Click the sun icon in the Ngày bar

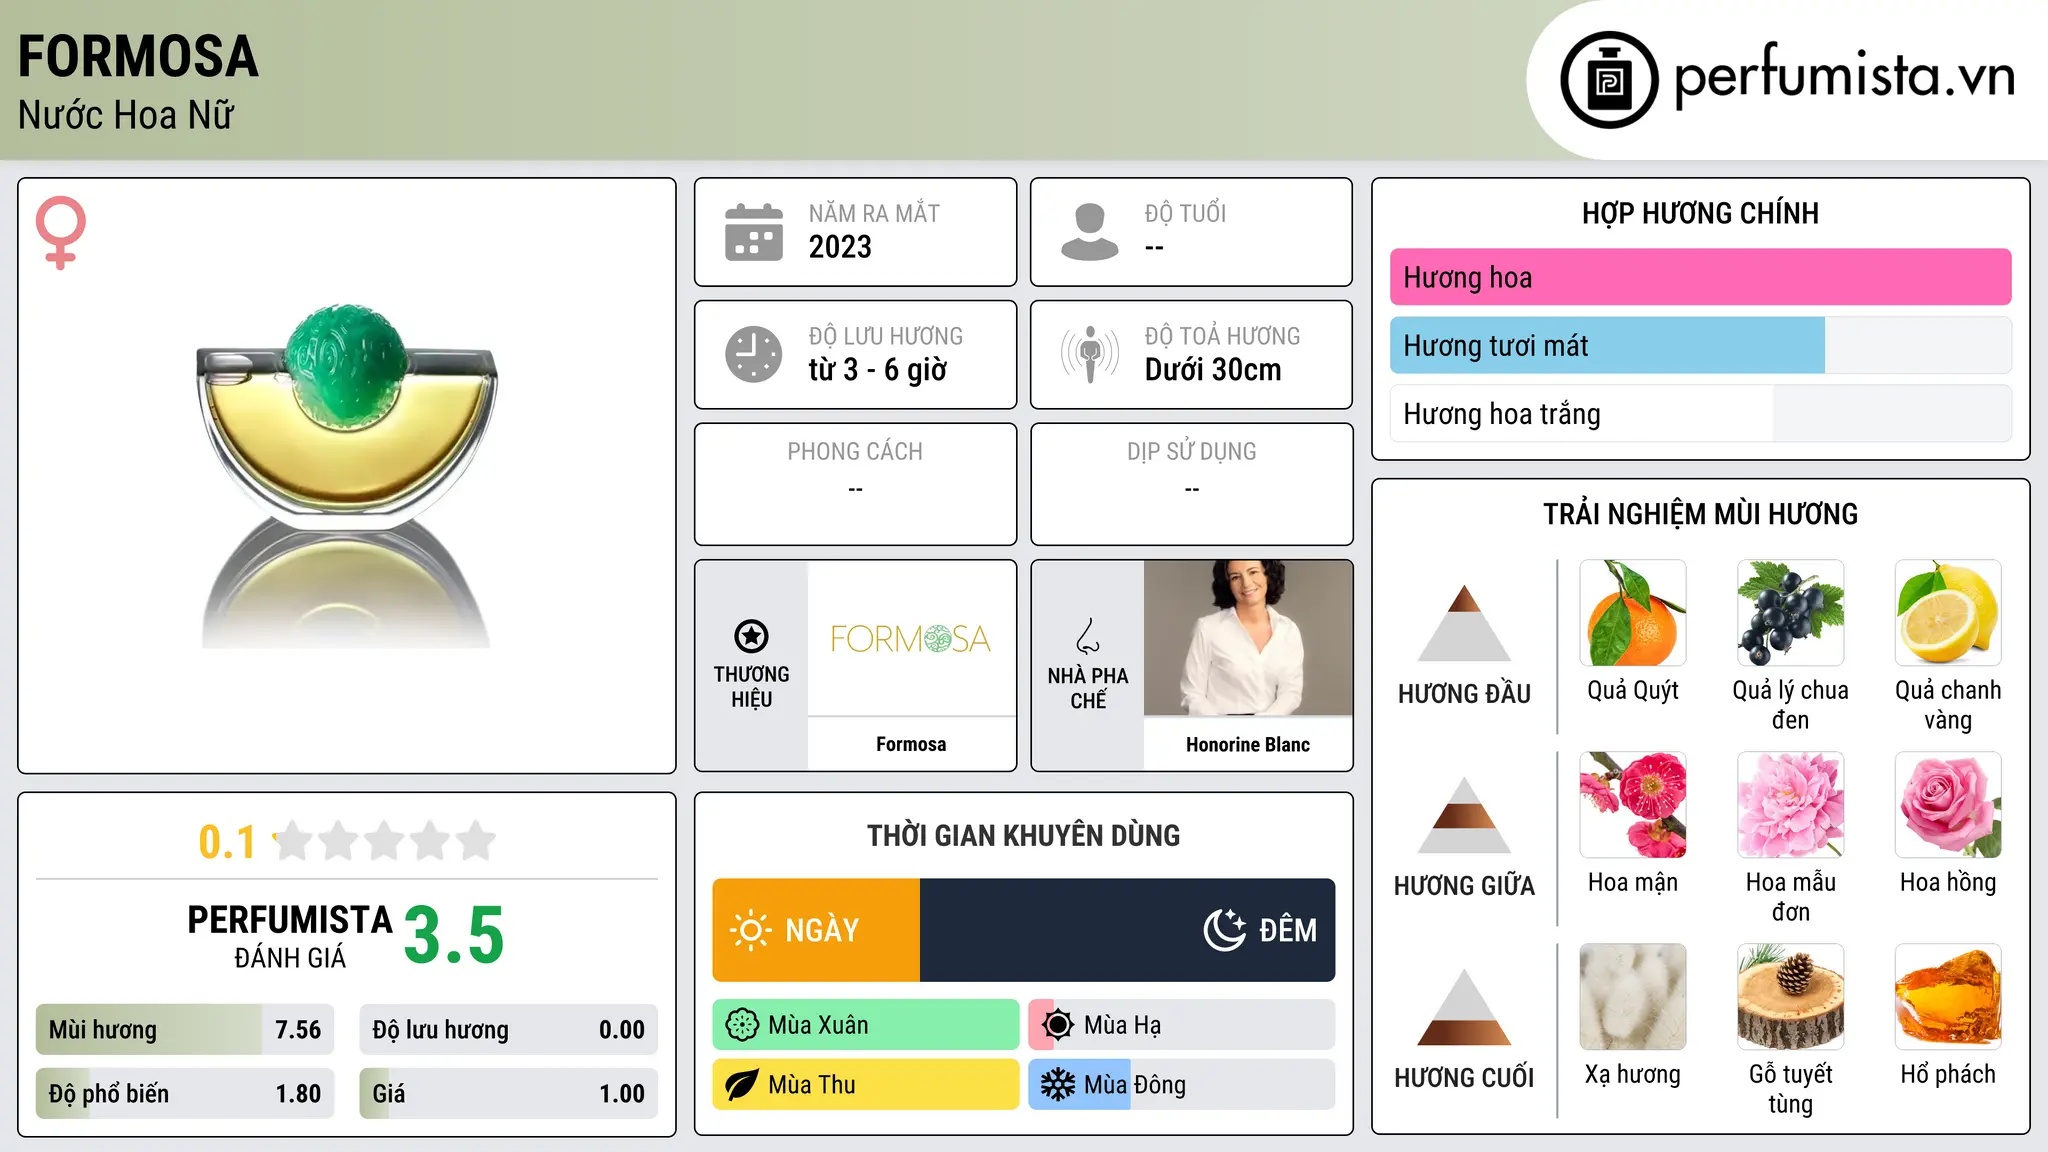(750, 930)
